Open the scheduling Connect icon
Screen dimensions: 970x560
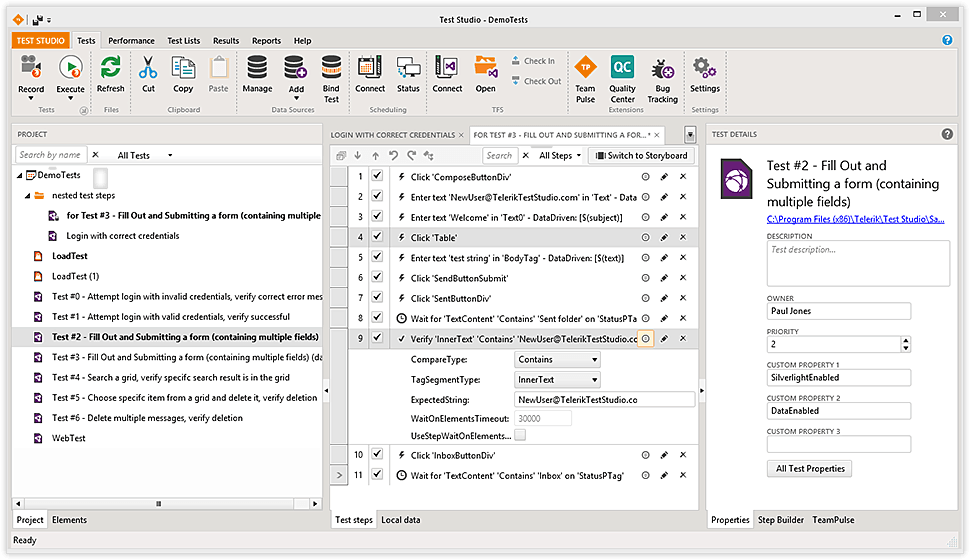tap(370, 67)
